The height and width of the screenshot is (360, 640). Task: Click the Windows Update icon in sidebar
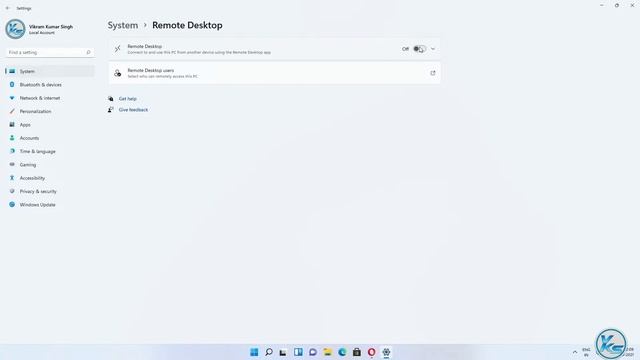(12, 204)
